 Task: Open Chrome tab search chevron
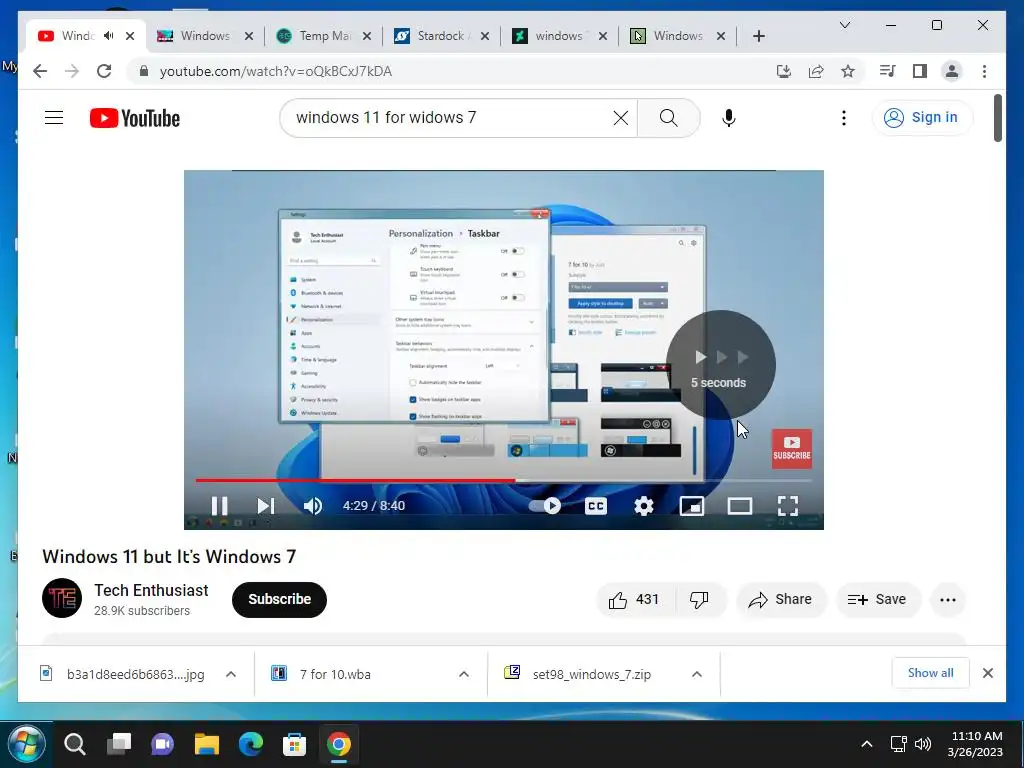[x=844, y=25]
